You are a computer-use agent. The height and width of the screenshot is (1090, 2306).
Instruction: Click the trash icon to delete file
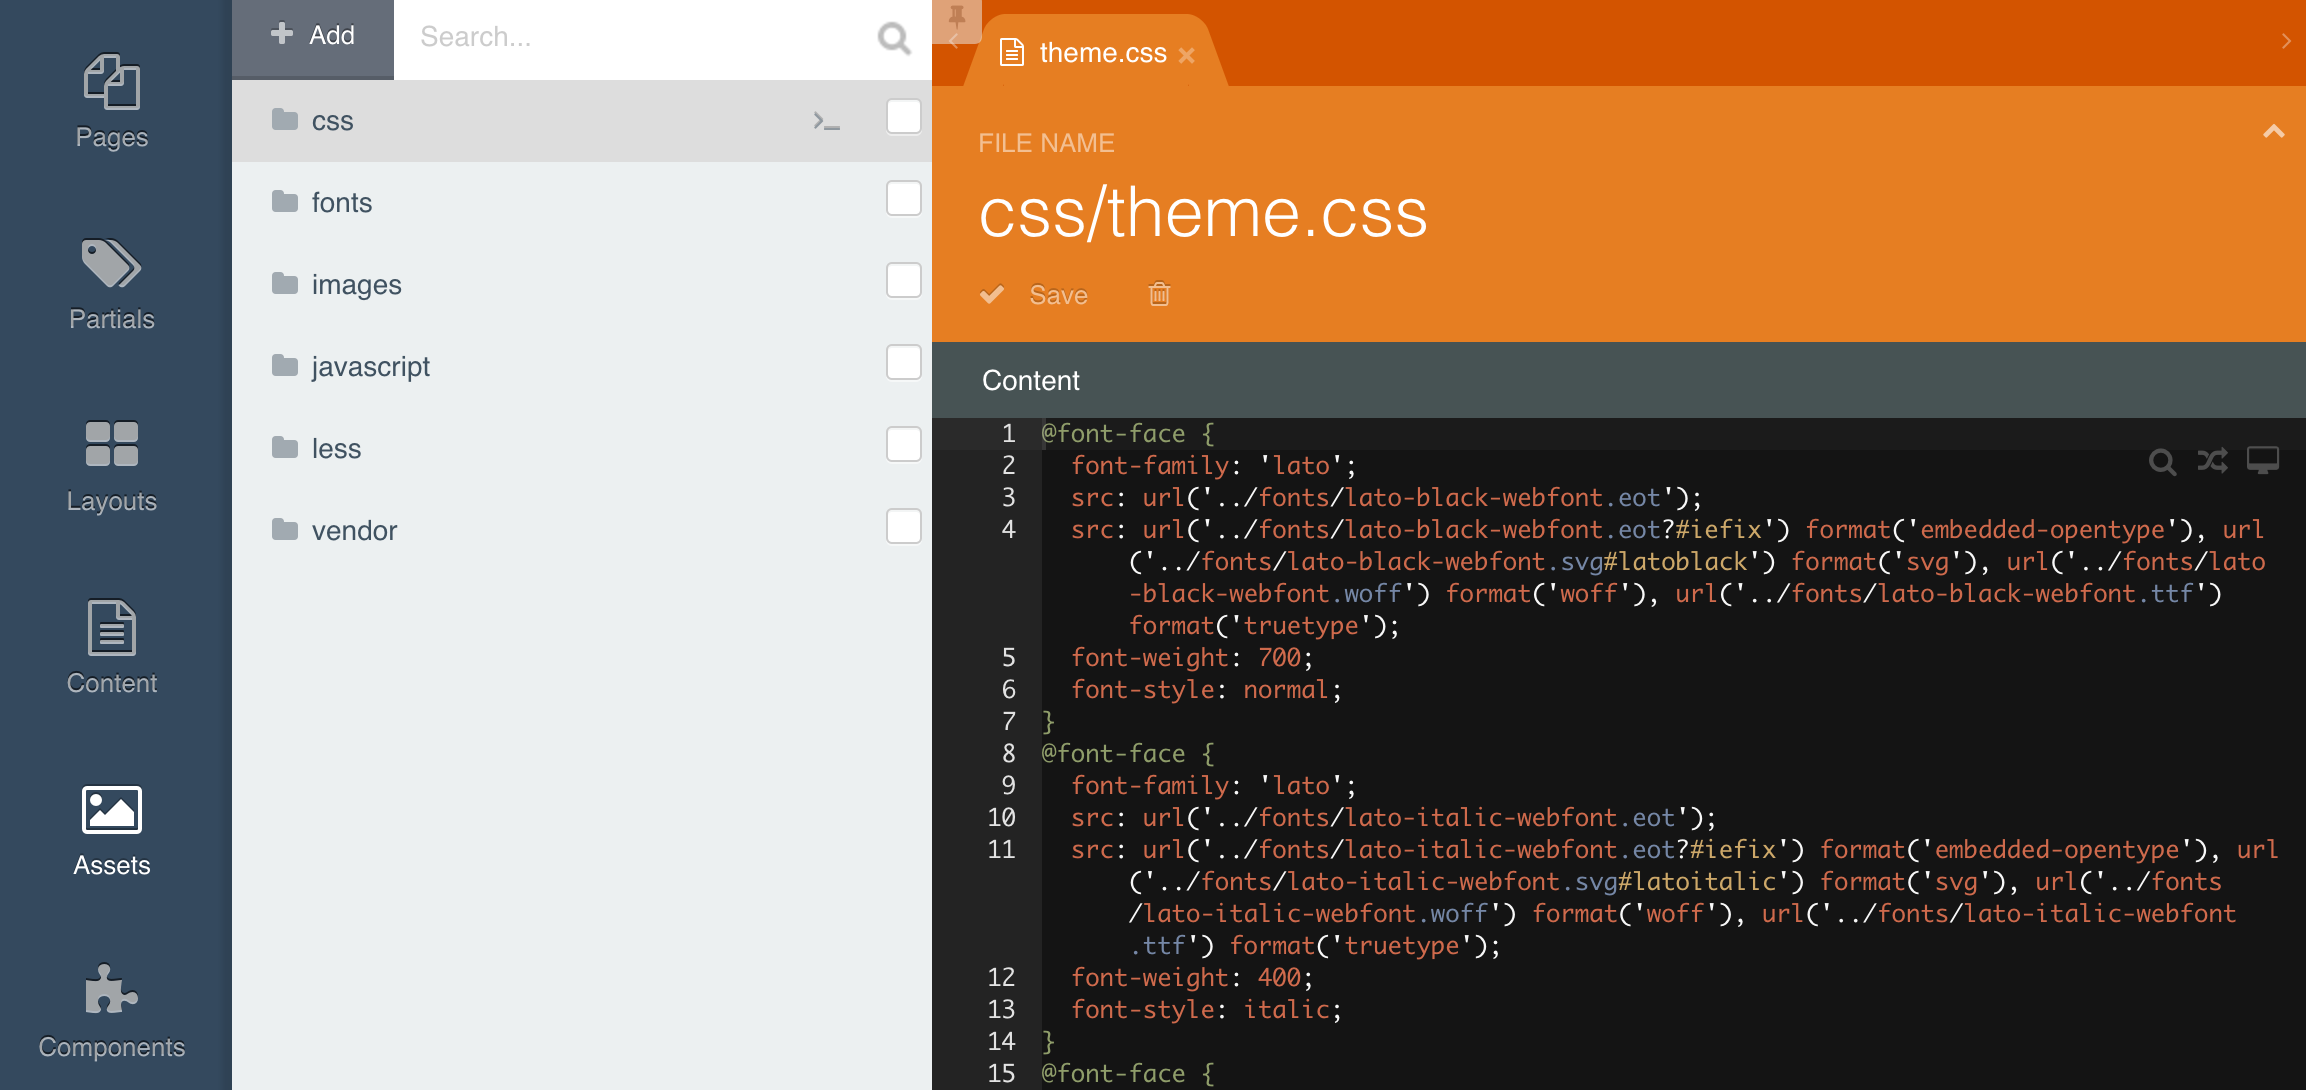(1159, 294)
